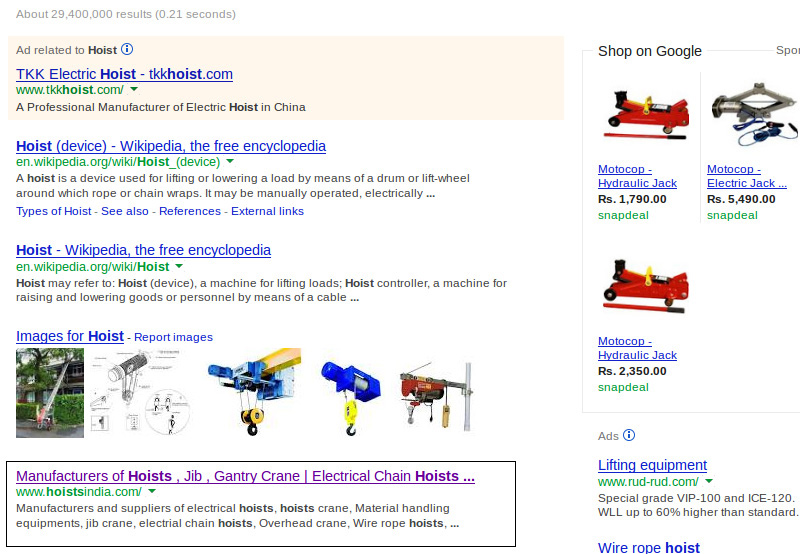Click the info icon beside Ad related to Hoist
The height and width of the screenshot is (554, 800).
(127, 49)
